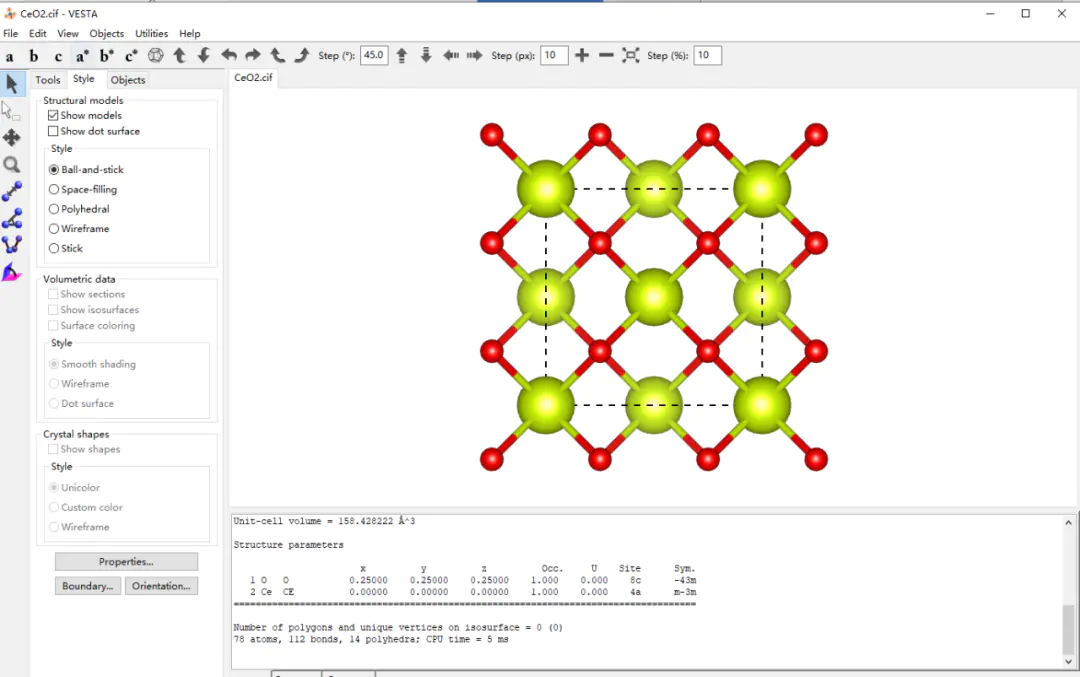Enable Show dot surface
Screen dimensions: 1080x677
tap(54, 132)
